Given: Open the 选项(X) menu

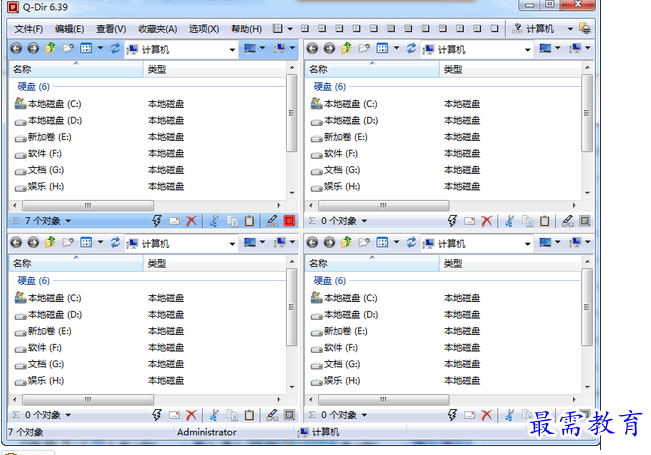Looking at the screenshot, I should tap(204, 29).
